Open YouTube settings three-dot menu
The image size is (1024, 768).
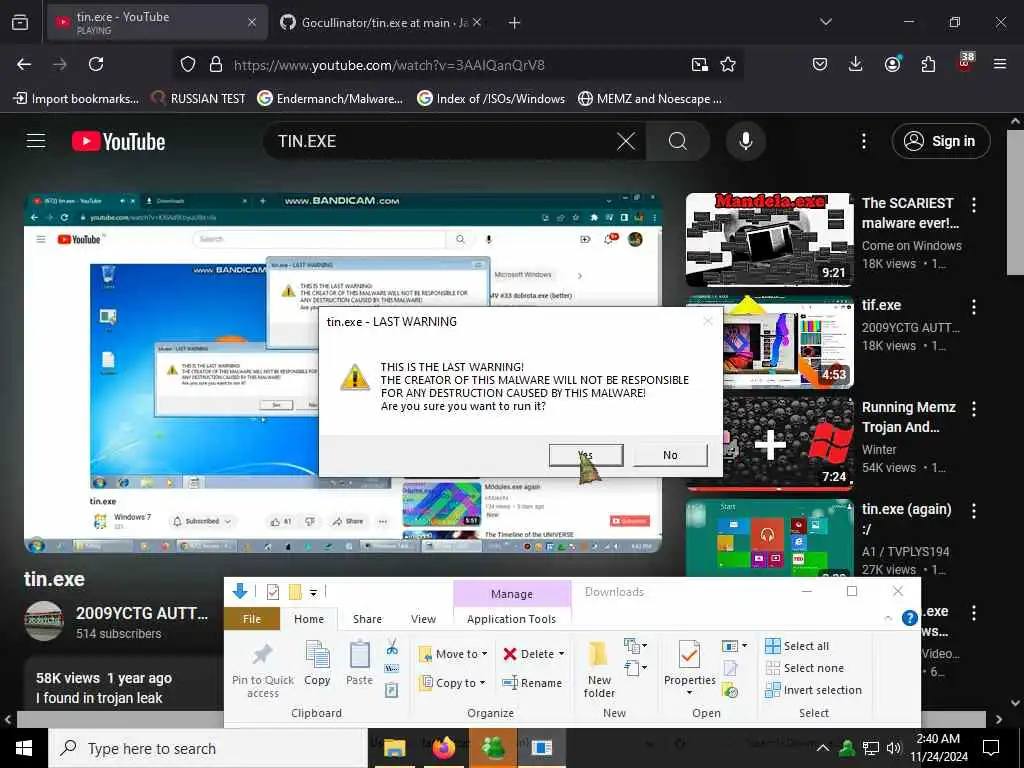point(863,141)
